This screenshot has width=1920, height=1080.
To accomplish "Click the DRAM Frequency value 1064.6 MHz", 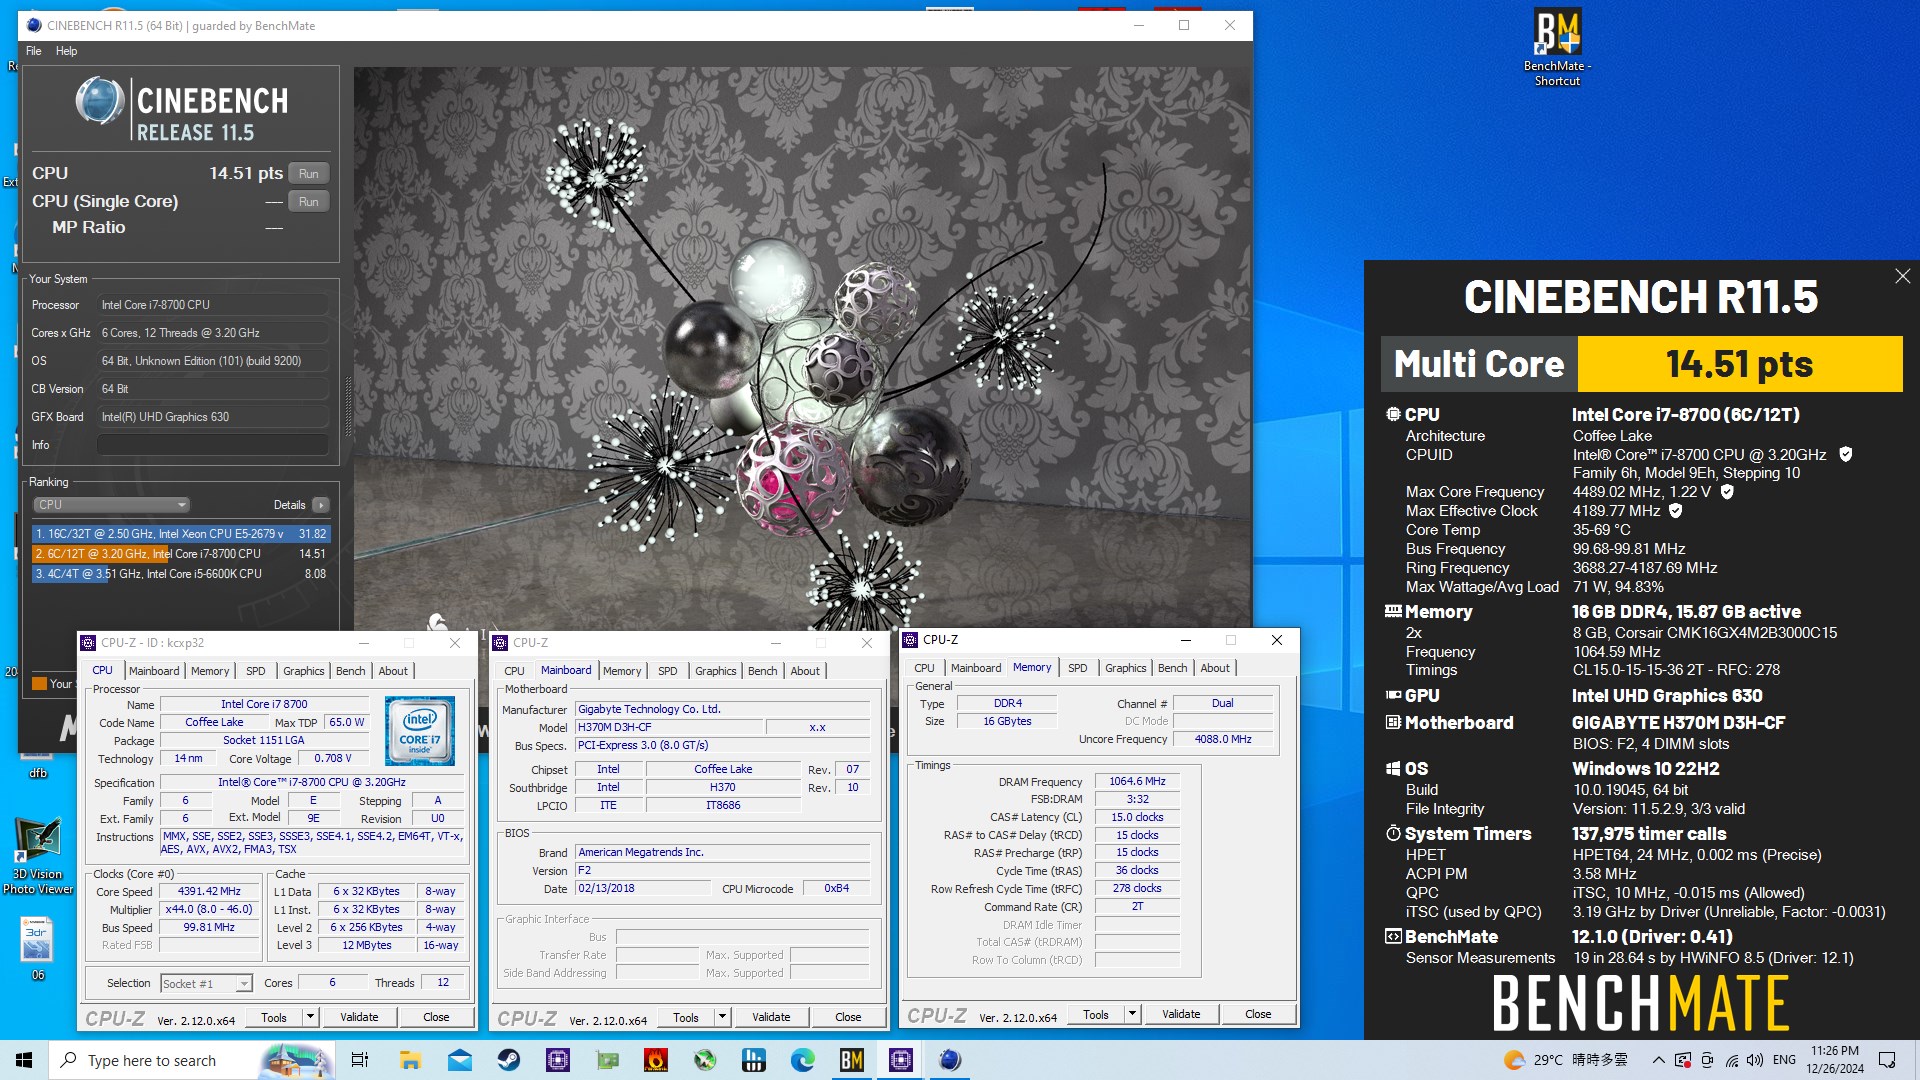I will pyautogui.click(x=1137, y=781).
